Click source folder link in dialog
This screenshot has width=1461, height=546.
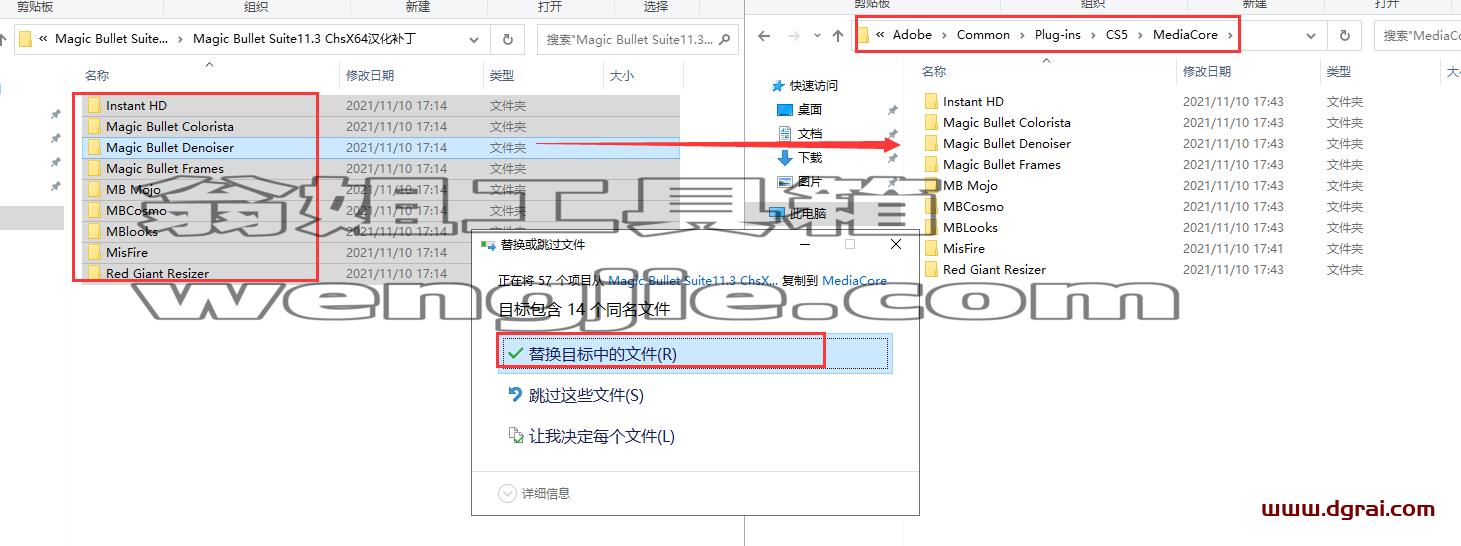[x=693, y=281]
